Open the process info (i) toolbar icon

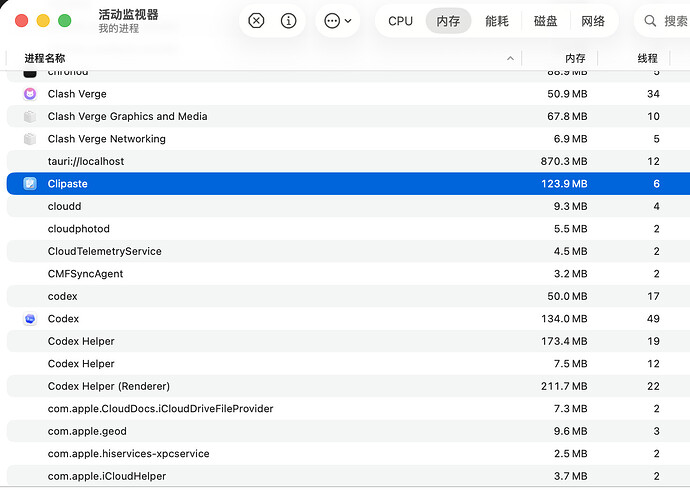pos(288,21)
